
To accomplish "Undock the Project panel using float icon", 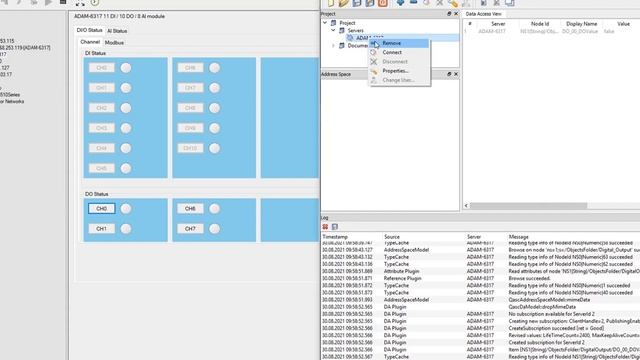I will point(449,14).
